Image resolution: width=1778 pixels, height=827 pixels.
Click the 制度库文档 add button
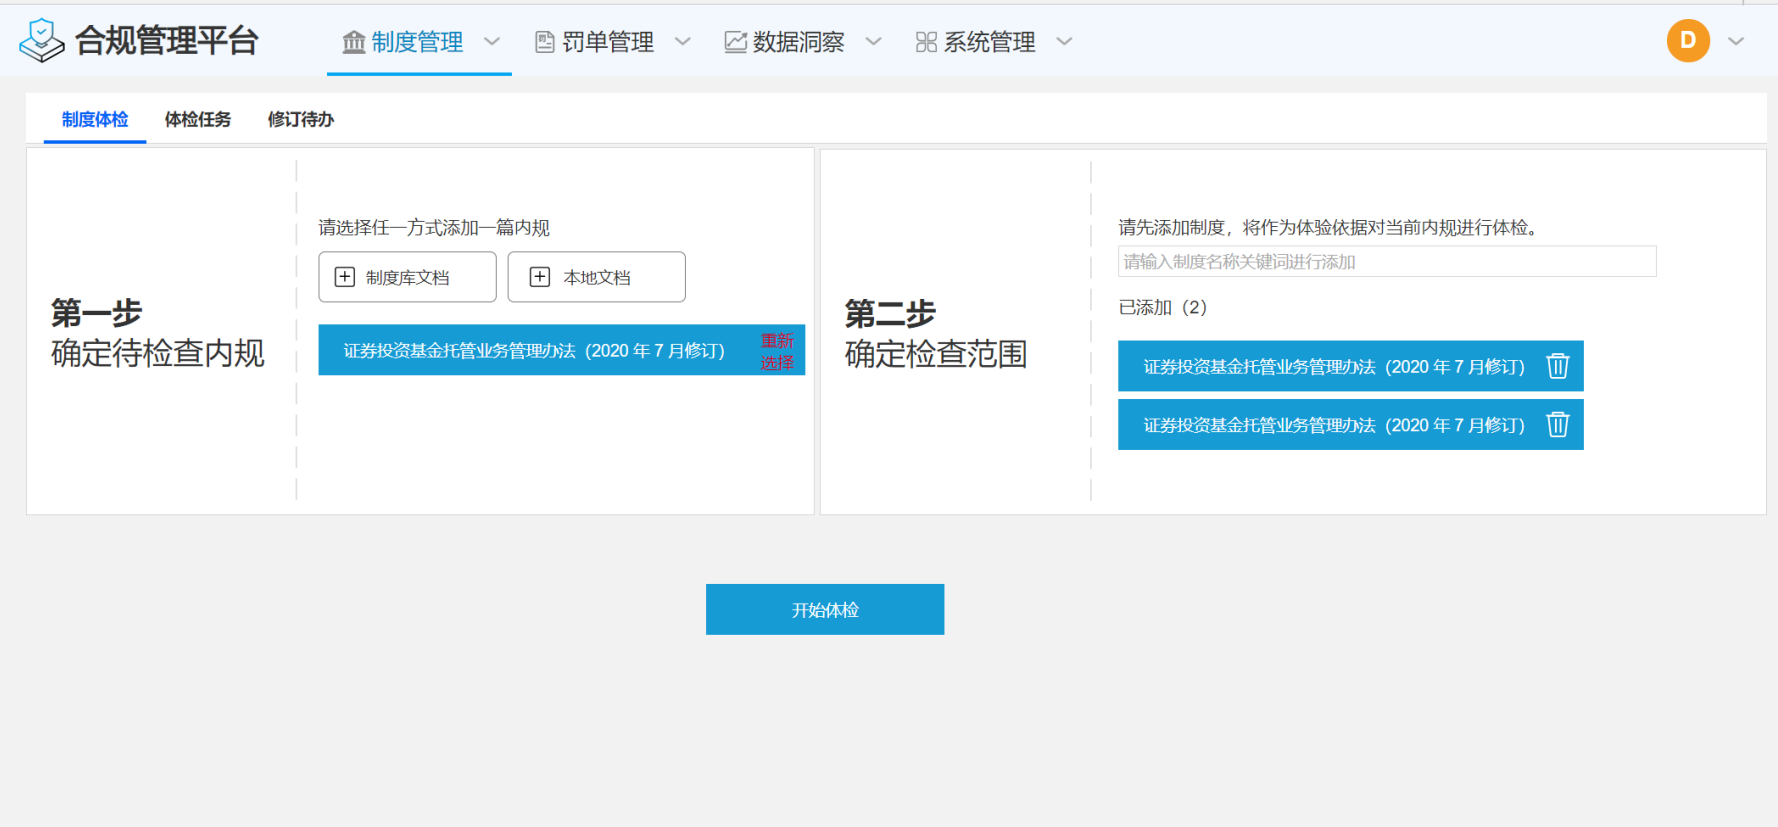[407, 277]
